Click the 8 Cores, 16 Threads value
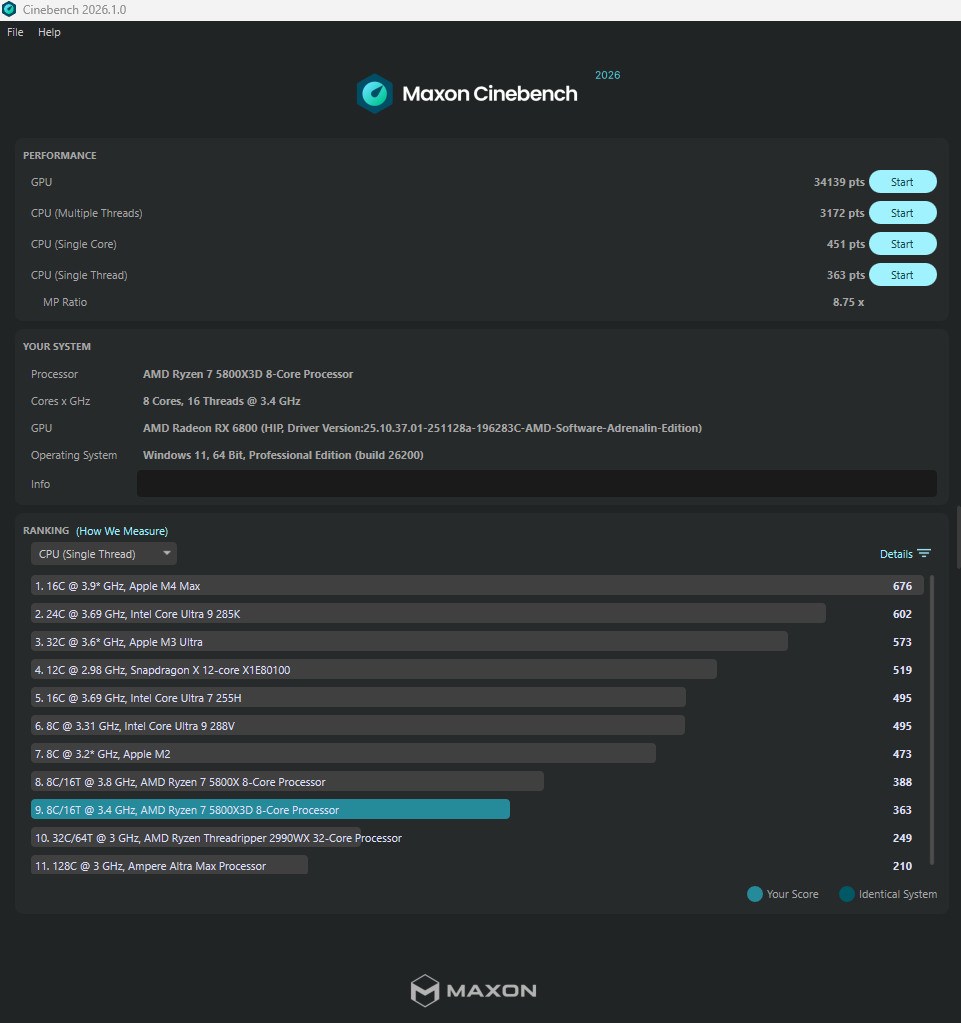 [x=222, y=401]
